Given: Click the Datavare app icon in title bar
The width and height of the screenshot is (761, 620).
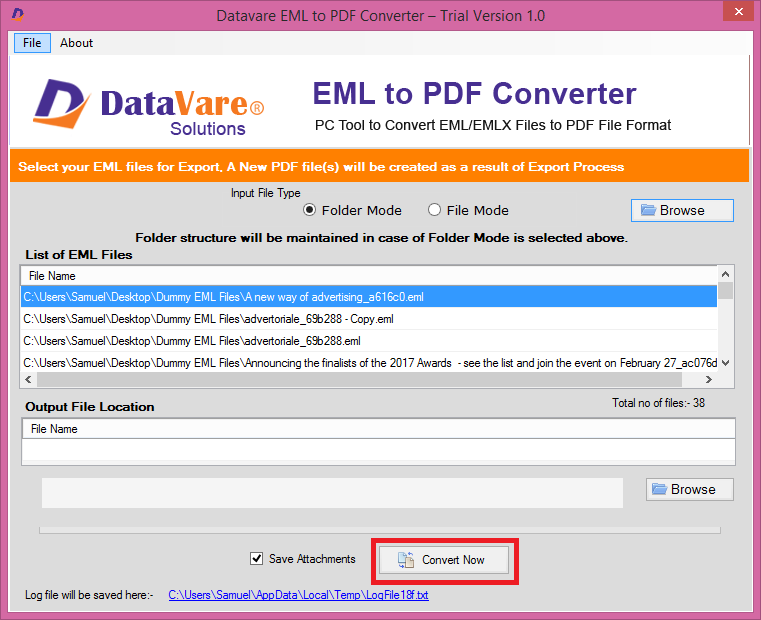Looking at the screenshot, I should [x=17, y=14].
